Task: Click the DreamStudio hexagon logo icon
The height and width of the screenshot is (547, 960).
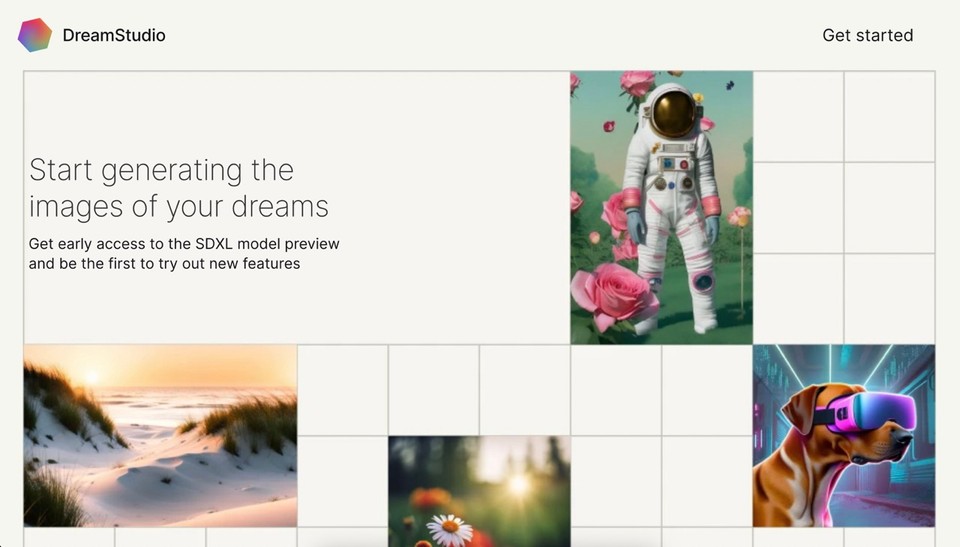Action: point(35,35)
